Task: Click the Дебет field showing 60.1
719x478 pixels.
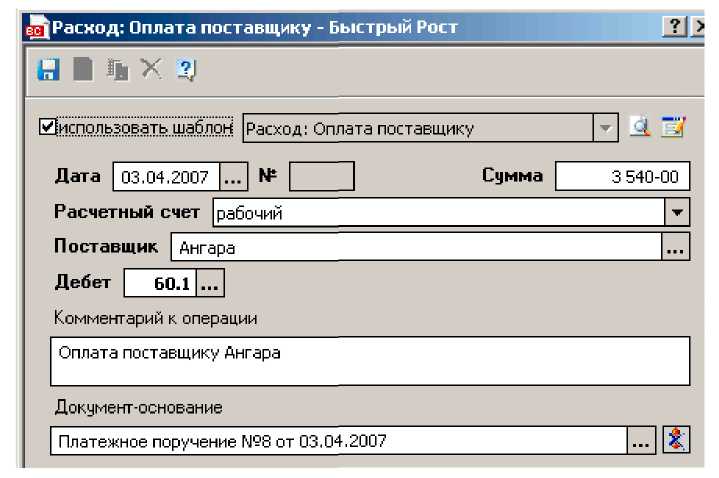Action: 160,283
